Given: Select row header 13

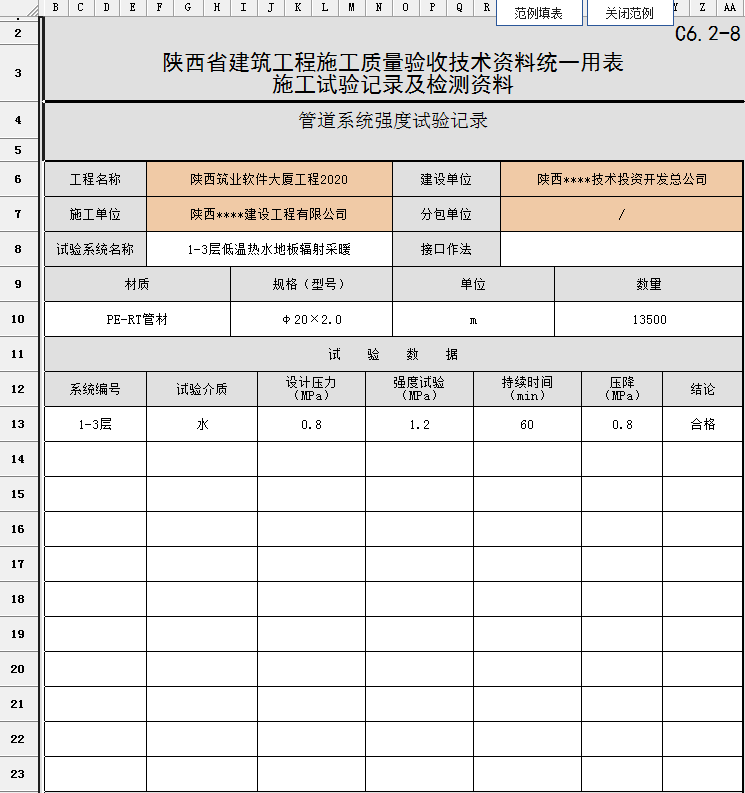Looking at the screenshot, I should 18,424.
